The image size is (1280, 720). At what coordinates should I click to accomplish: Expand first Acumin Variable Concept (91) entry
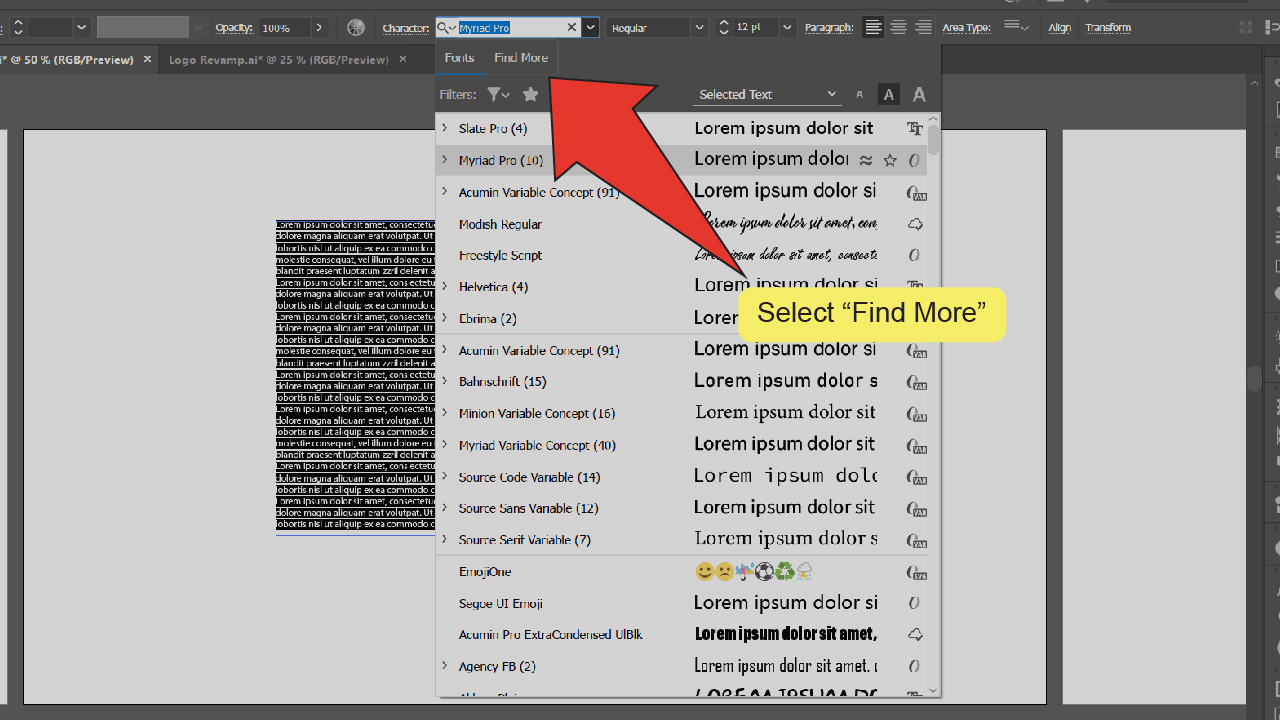tap(445, 192)
